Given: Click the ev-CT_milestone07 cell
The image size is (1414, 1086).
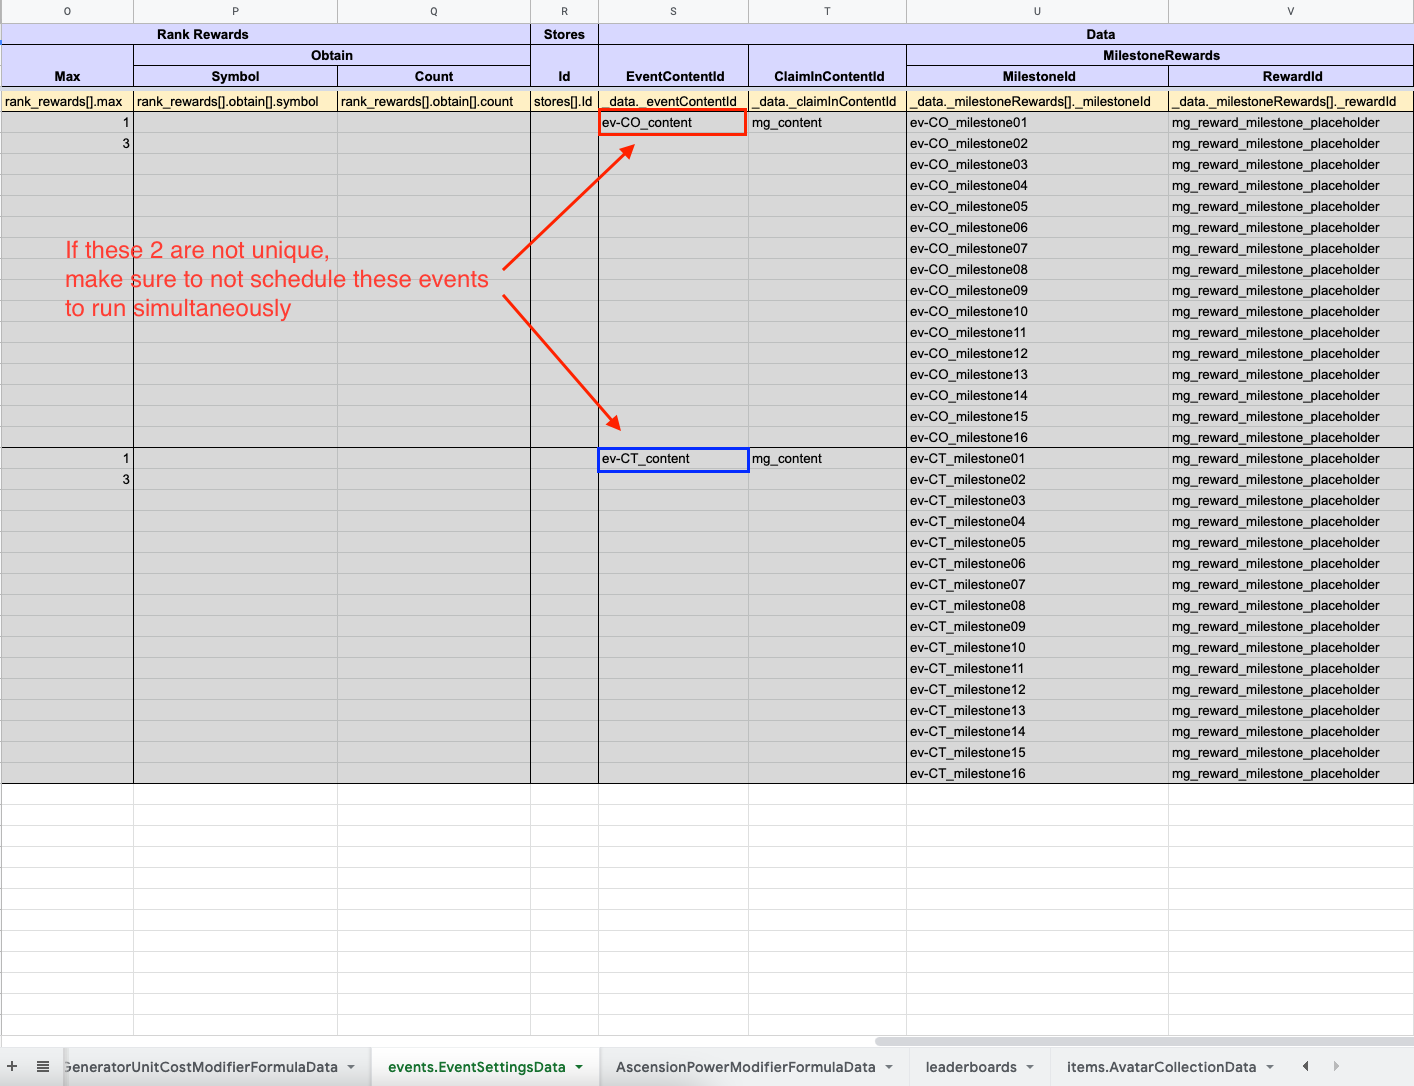Looking at the screenshot, I should coord(1037,584).
